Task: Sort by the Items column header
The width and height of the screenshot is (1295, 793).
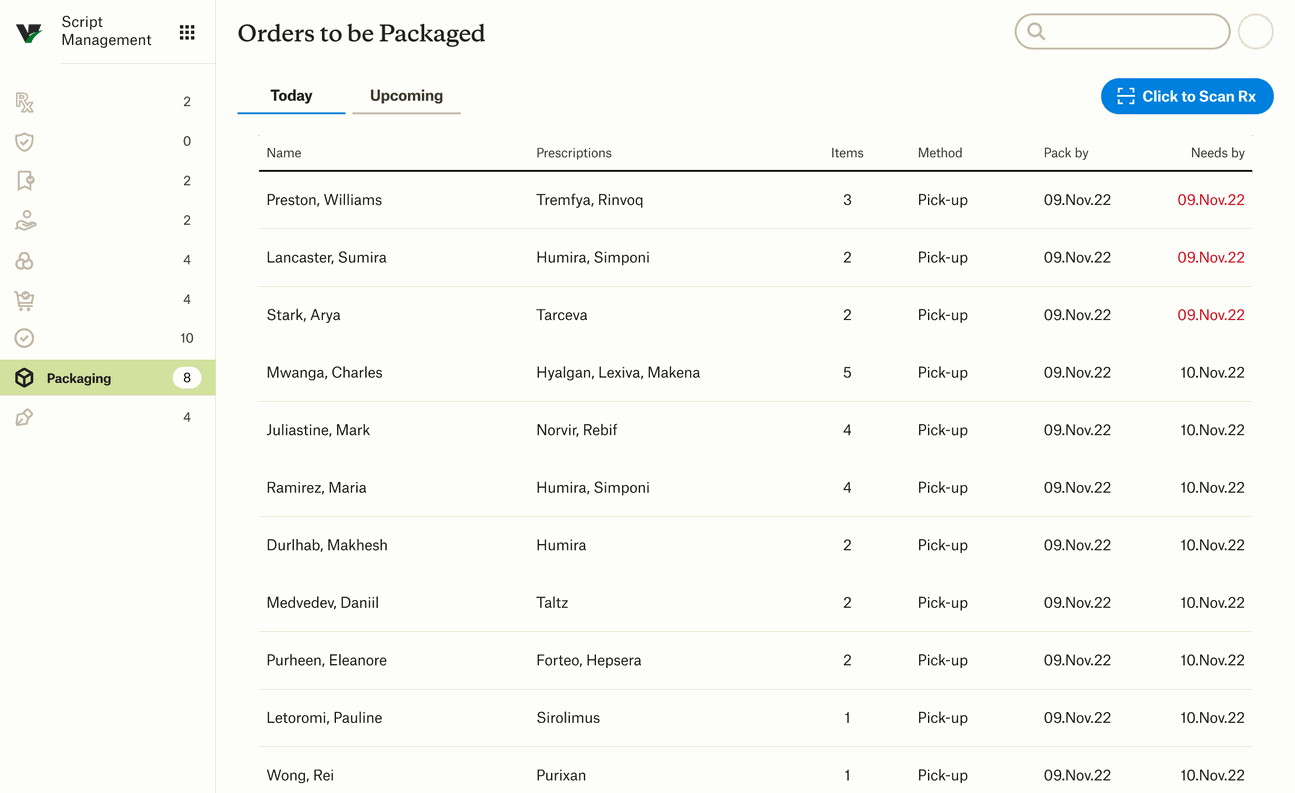Action: click(x=847, y=153)
